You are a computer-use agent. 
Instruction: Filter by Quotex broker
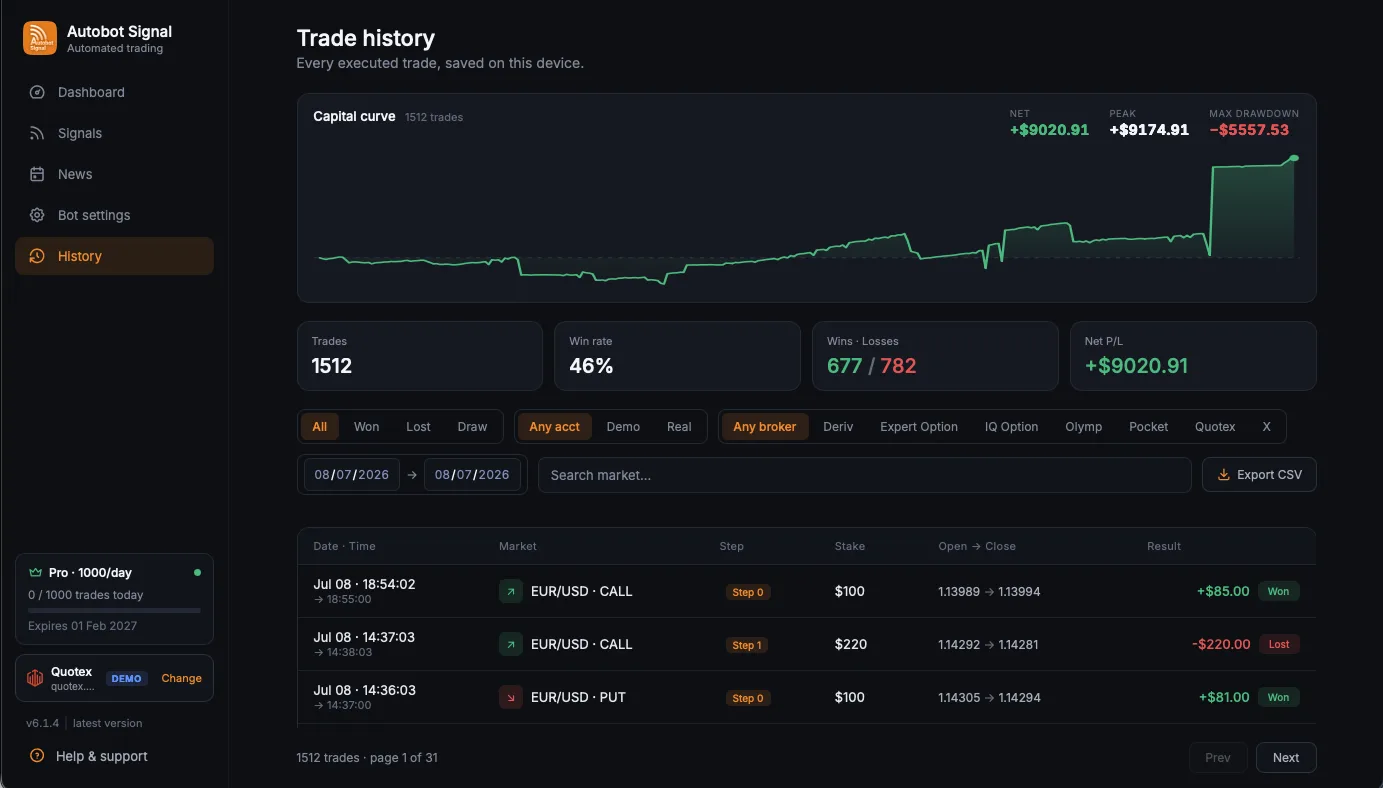click(1215, 426)
